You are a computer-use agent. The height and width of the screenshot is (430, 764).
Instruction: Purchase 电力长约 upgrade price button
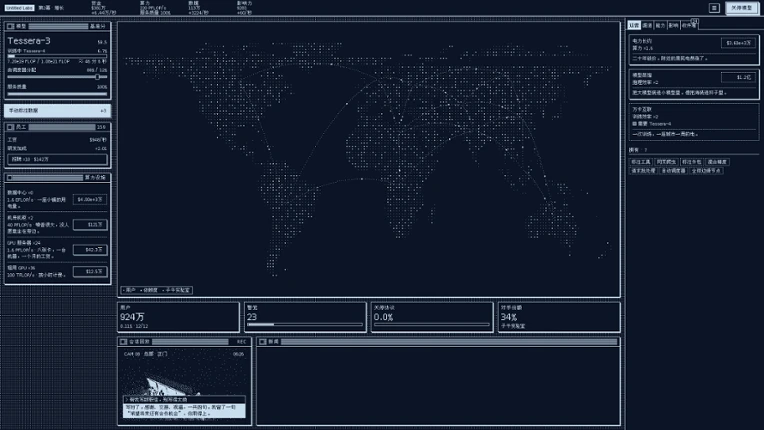739,43
